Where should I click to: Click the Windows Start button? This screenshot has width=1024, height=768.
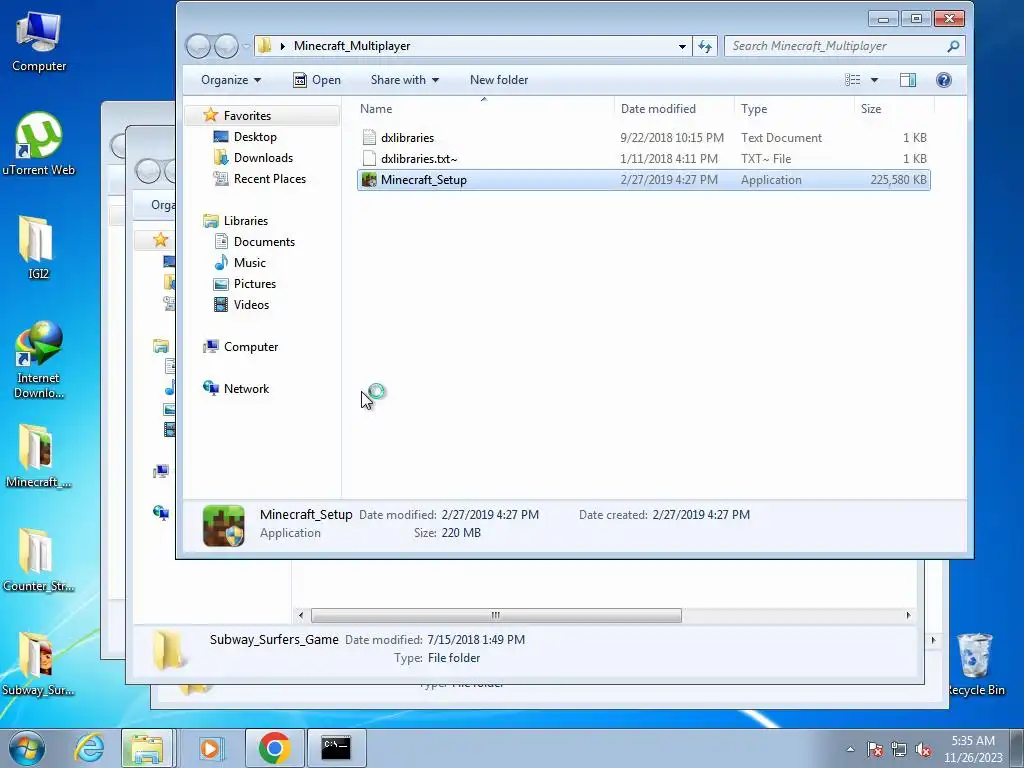pyautogui.click(x=26, y=748)
